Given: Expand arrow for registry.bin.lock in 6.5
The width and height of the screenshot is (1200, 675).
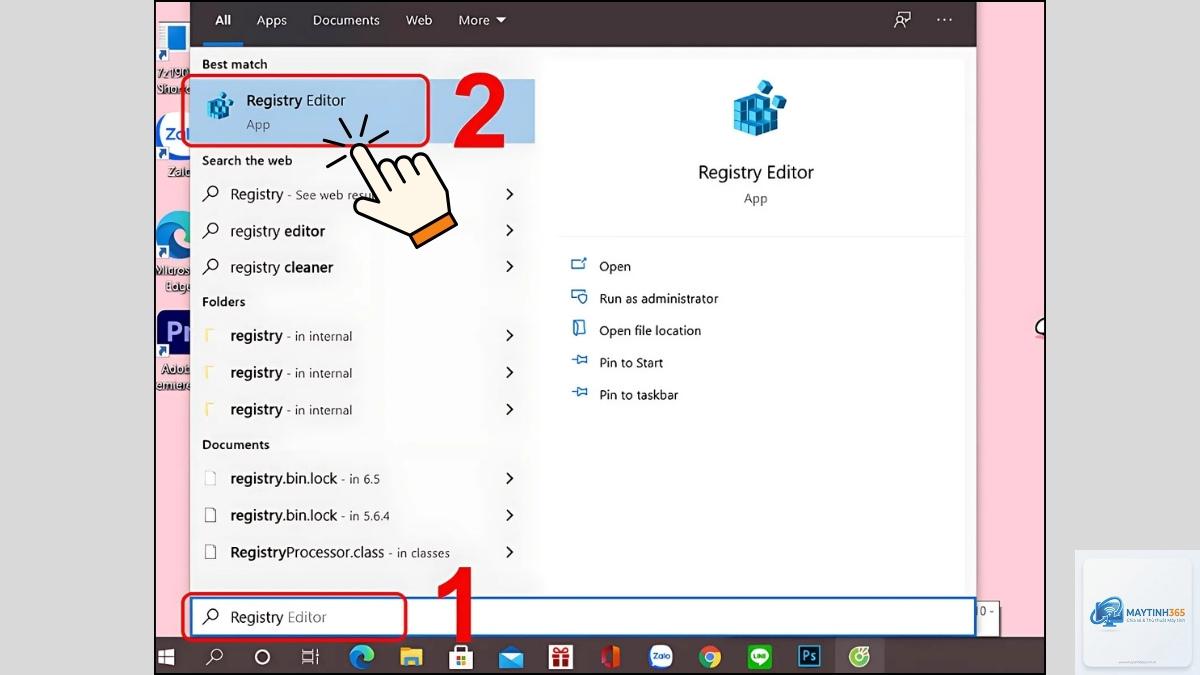Looking at the screenshot, I should [509, 478].
